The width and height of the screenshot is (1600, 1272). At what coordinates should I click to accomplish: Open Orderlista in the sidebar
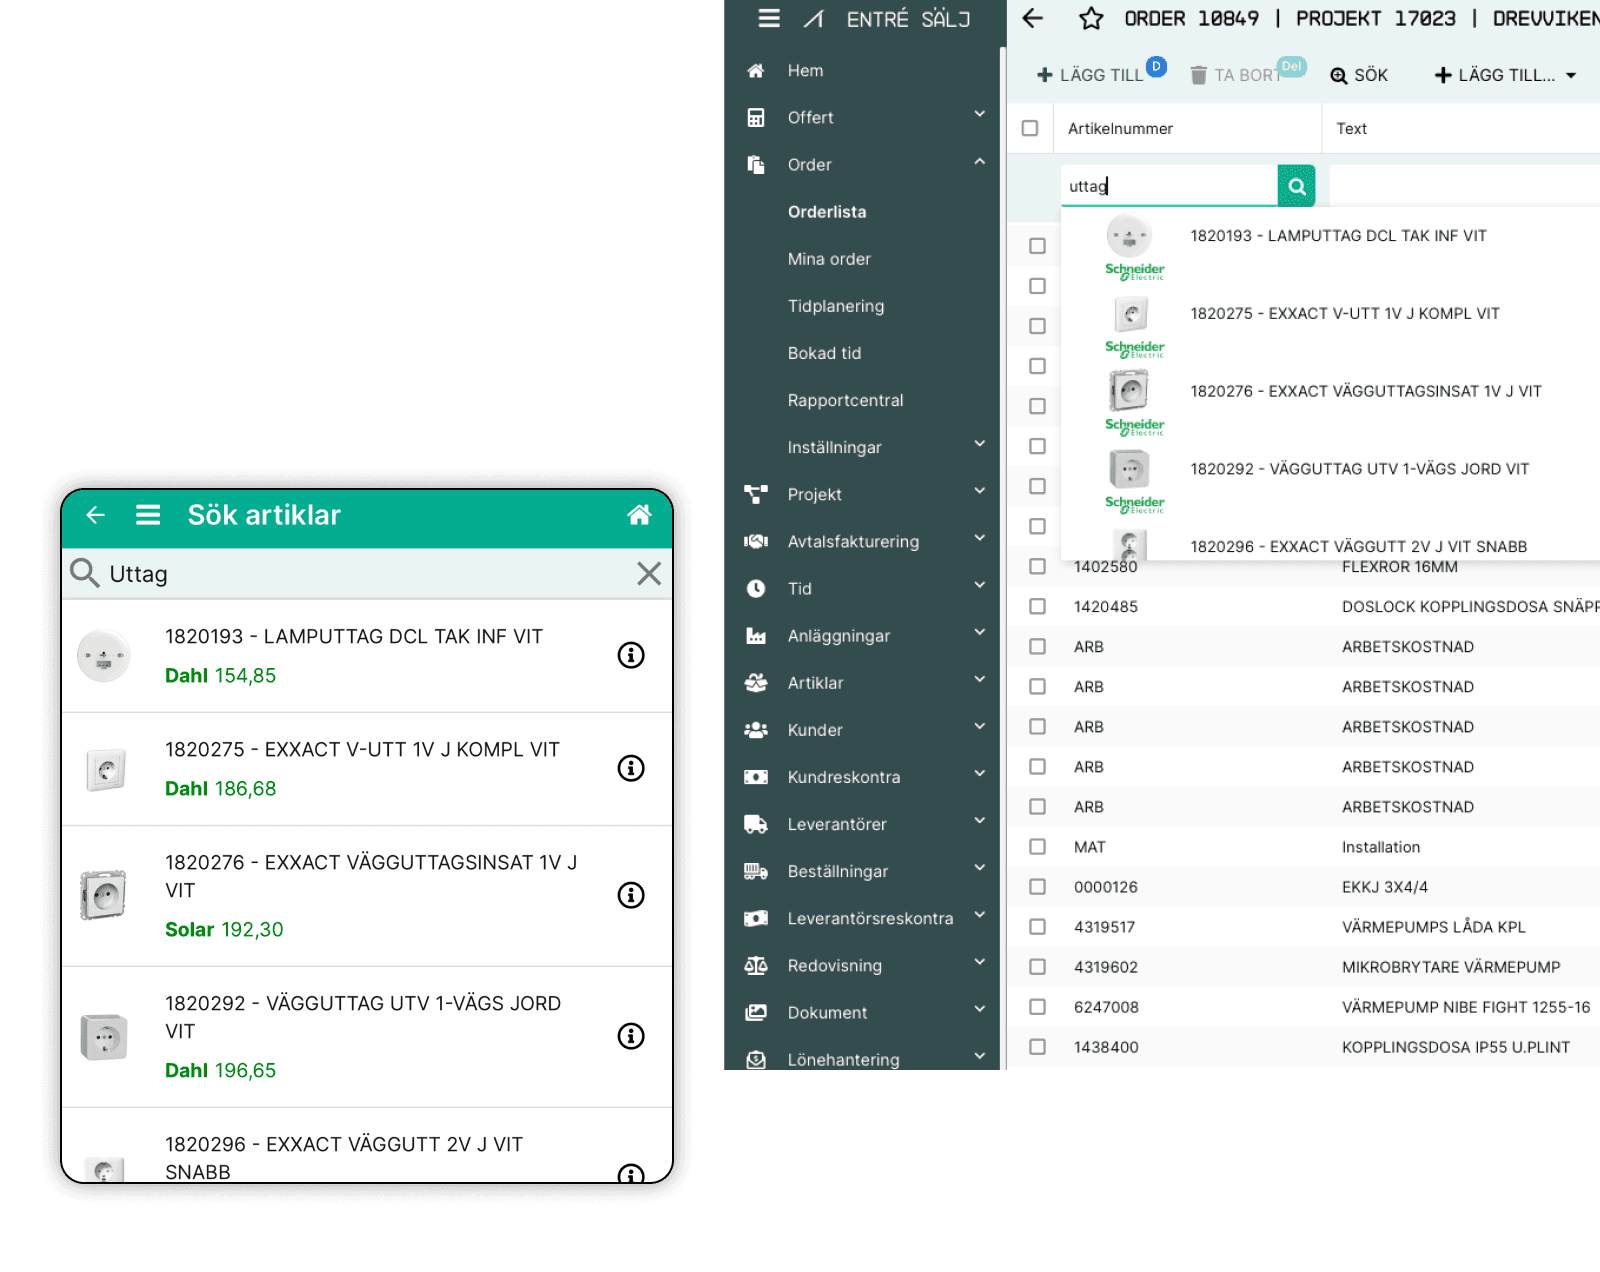point(827,212)
